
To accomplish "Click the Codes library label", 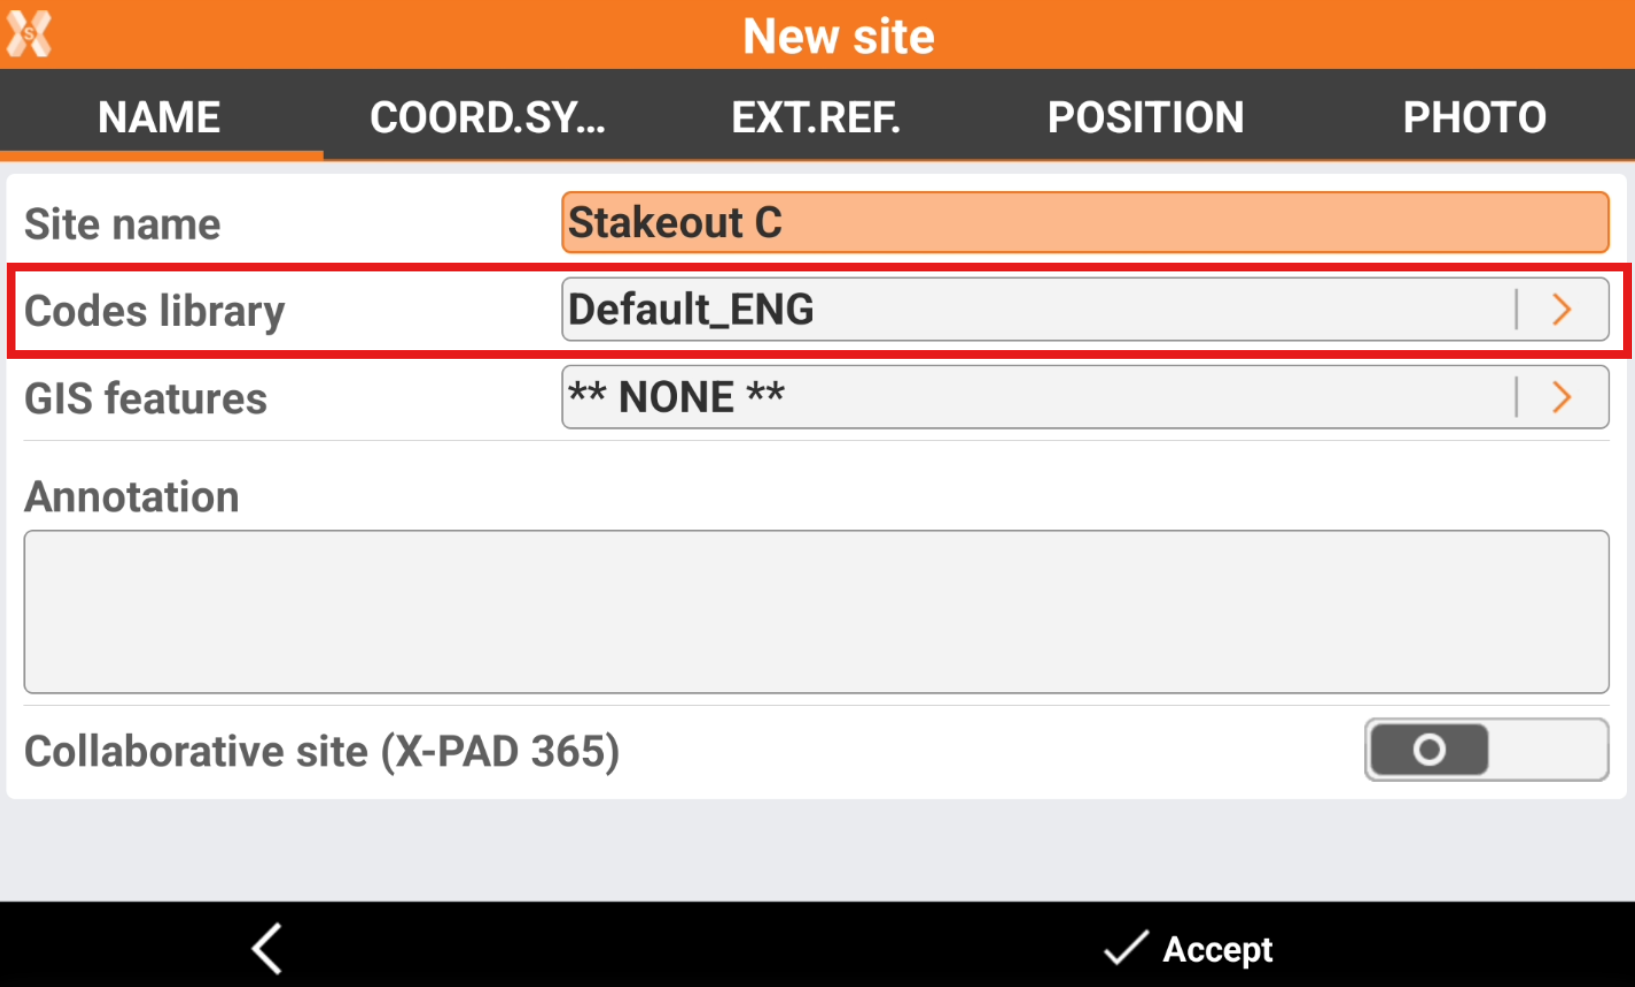I will click(155, 311).
